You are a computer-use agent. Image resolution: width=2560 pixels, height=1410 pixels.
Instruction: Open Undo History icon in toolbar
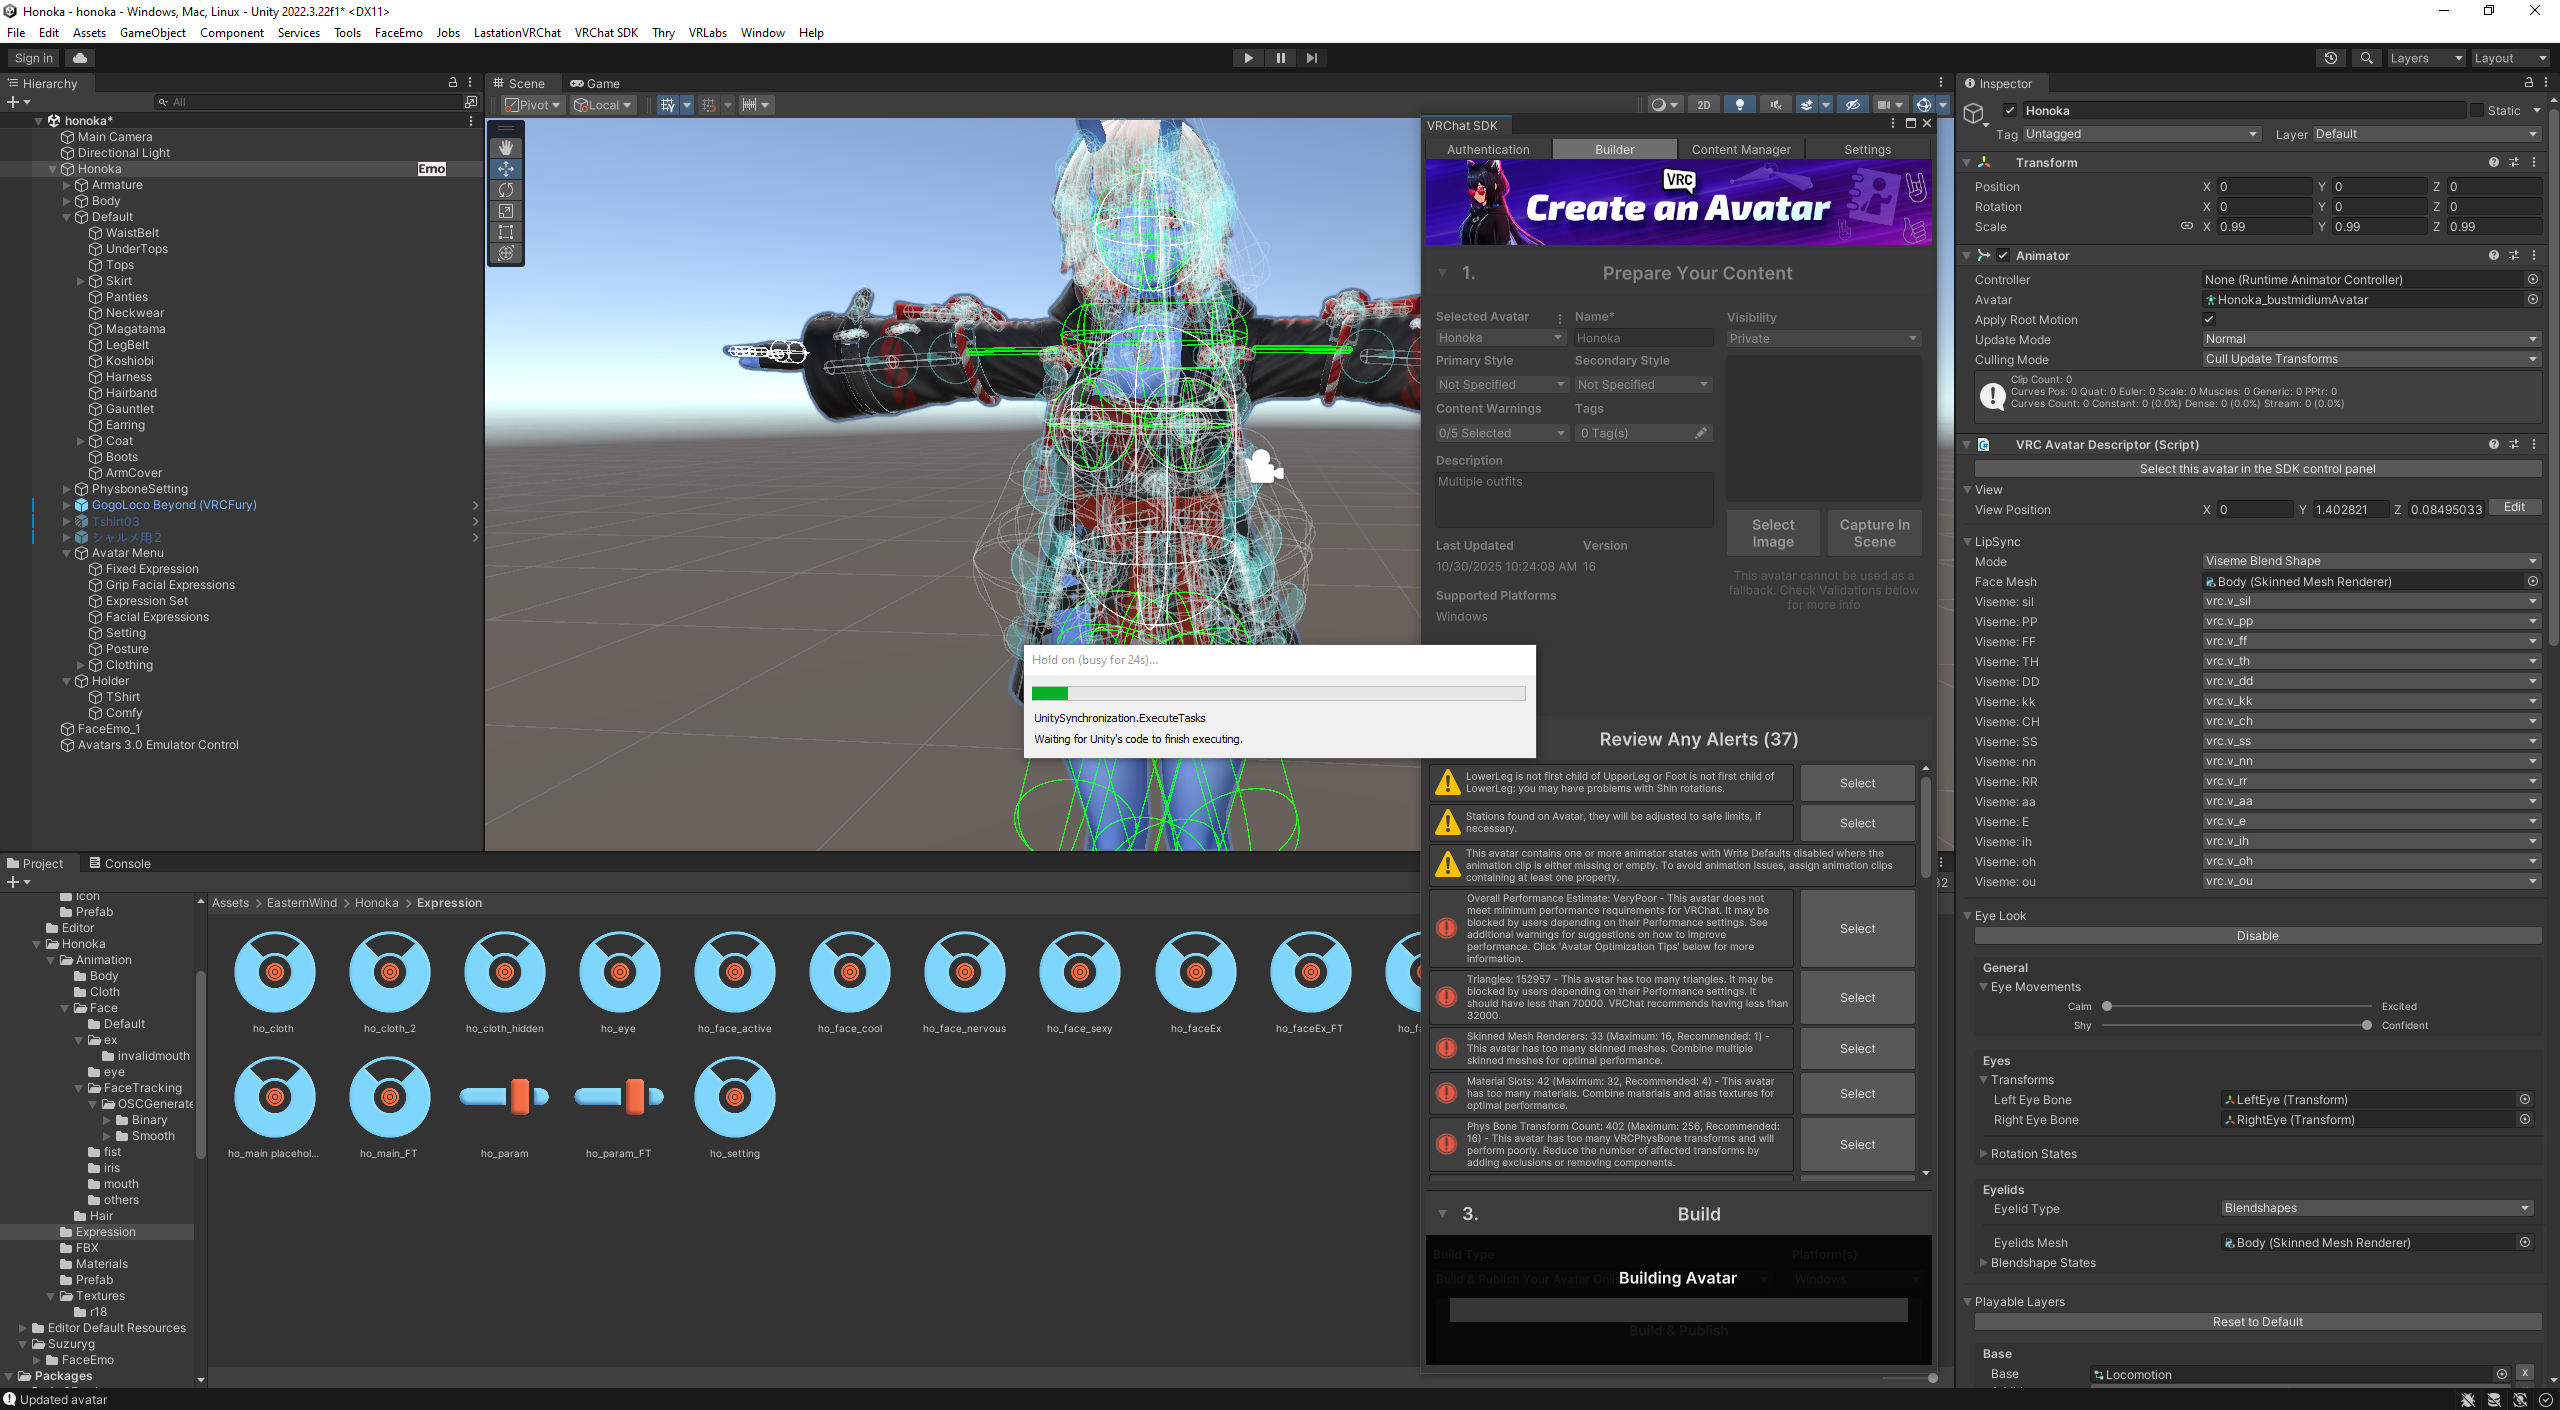(x=2330, y=58)
